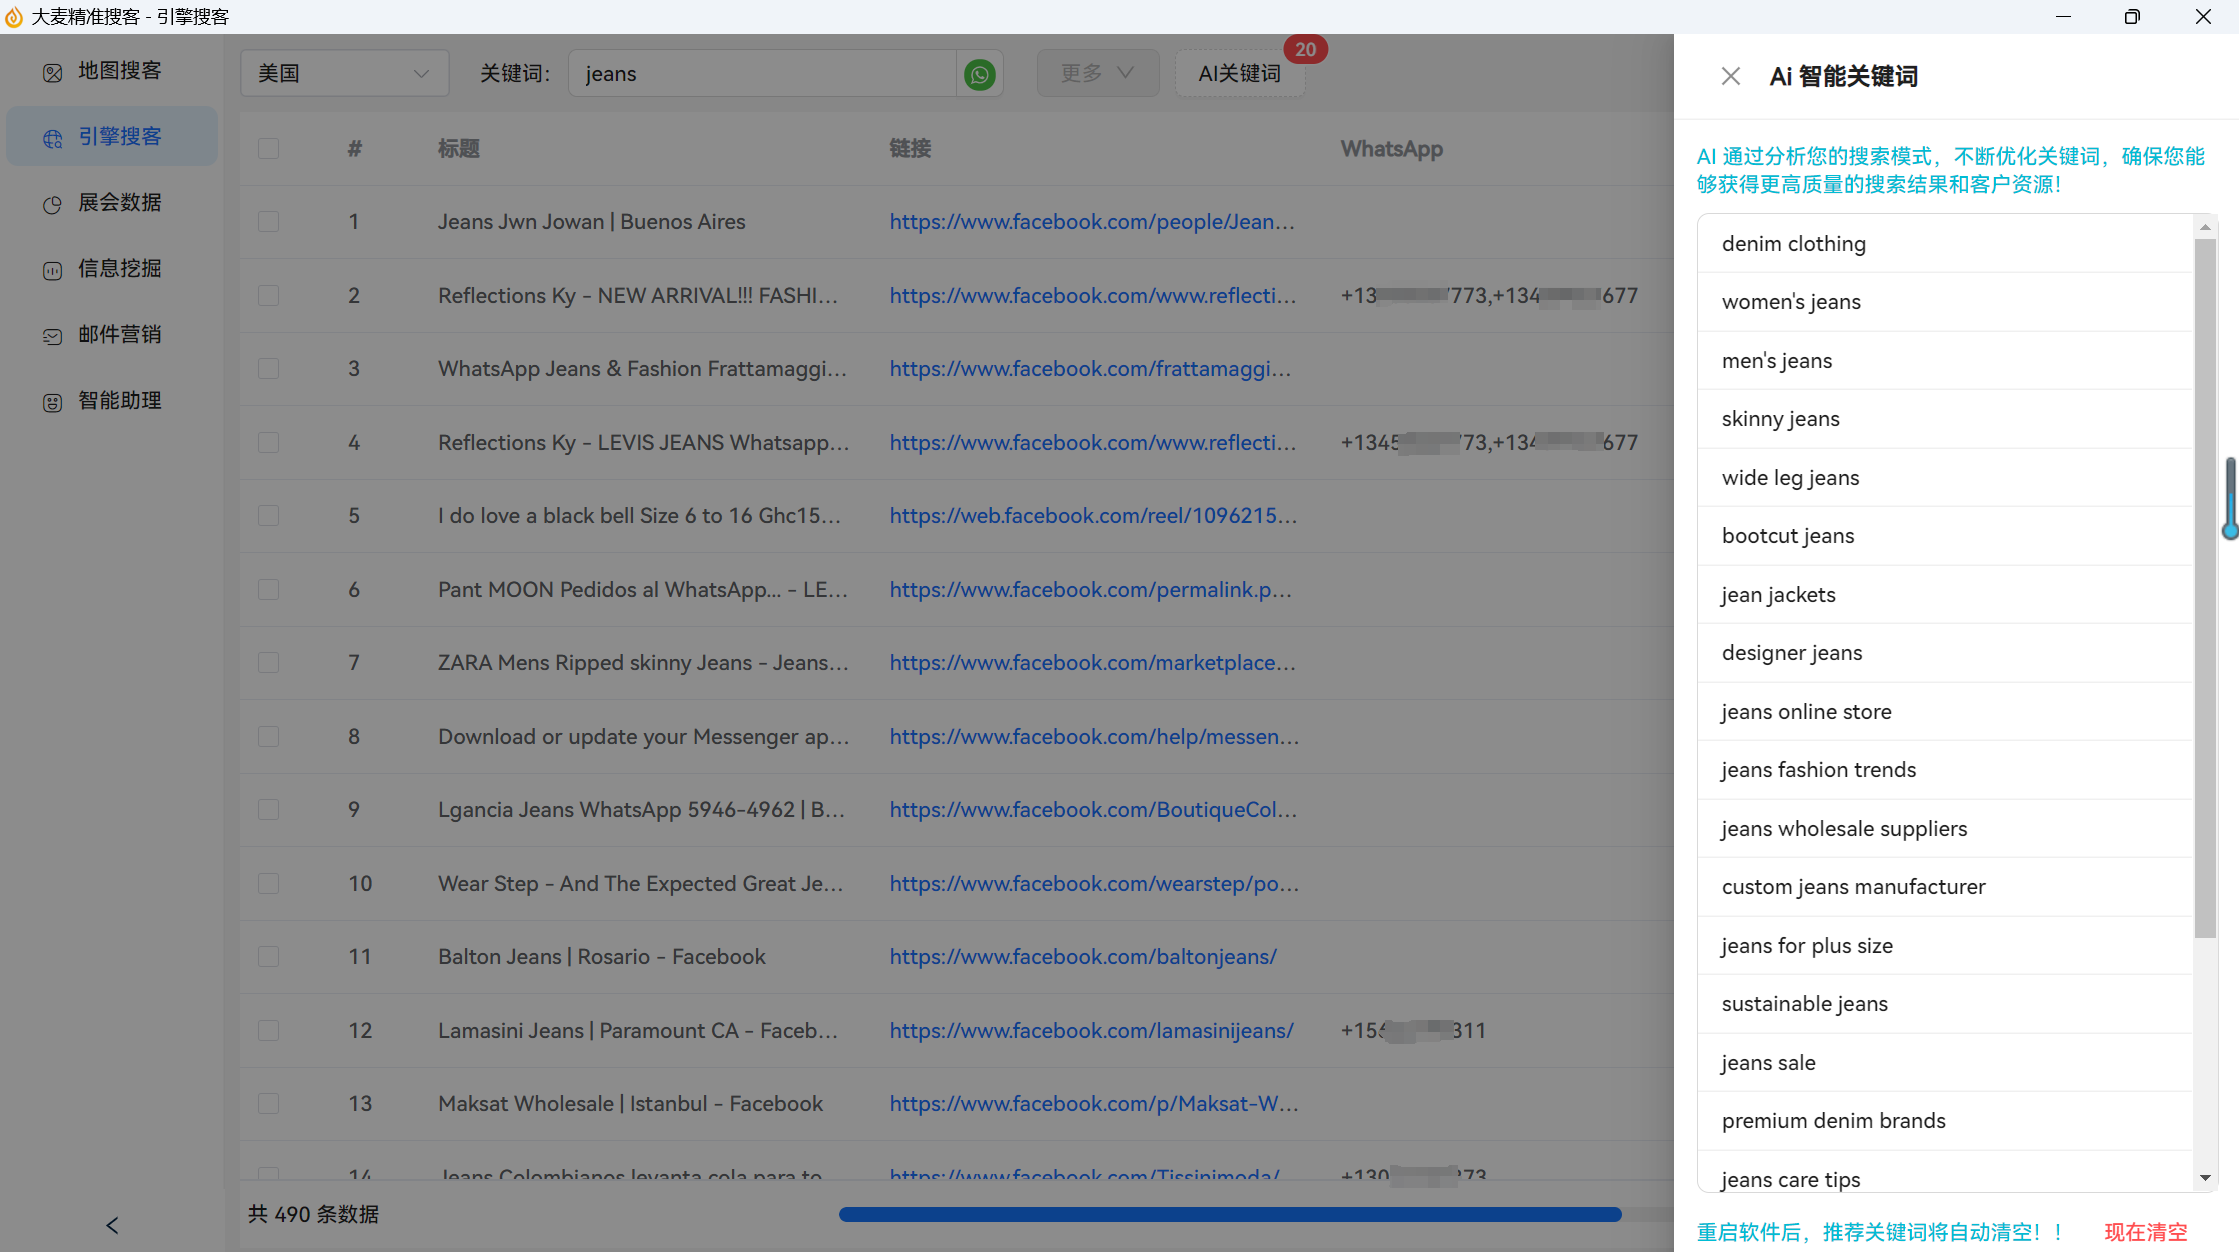Image resolution: width=2239 pixels, height=1252 pixels.
Task: Click the keyword list scroll up arrow
Action: point(2205,227)
